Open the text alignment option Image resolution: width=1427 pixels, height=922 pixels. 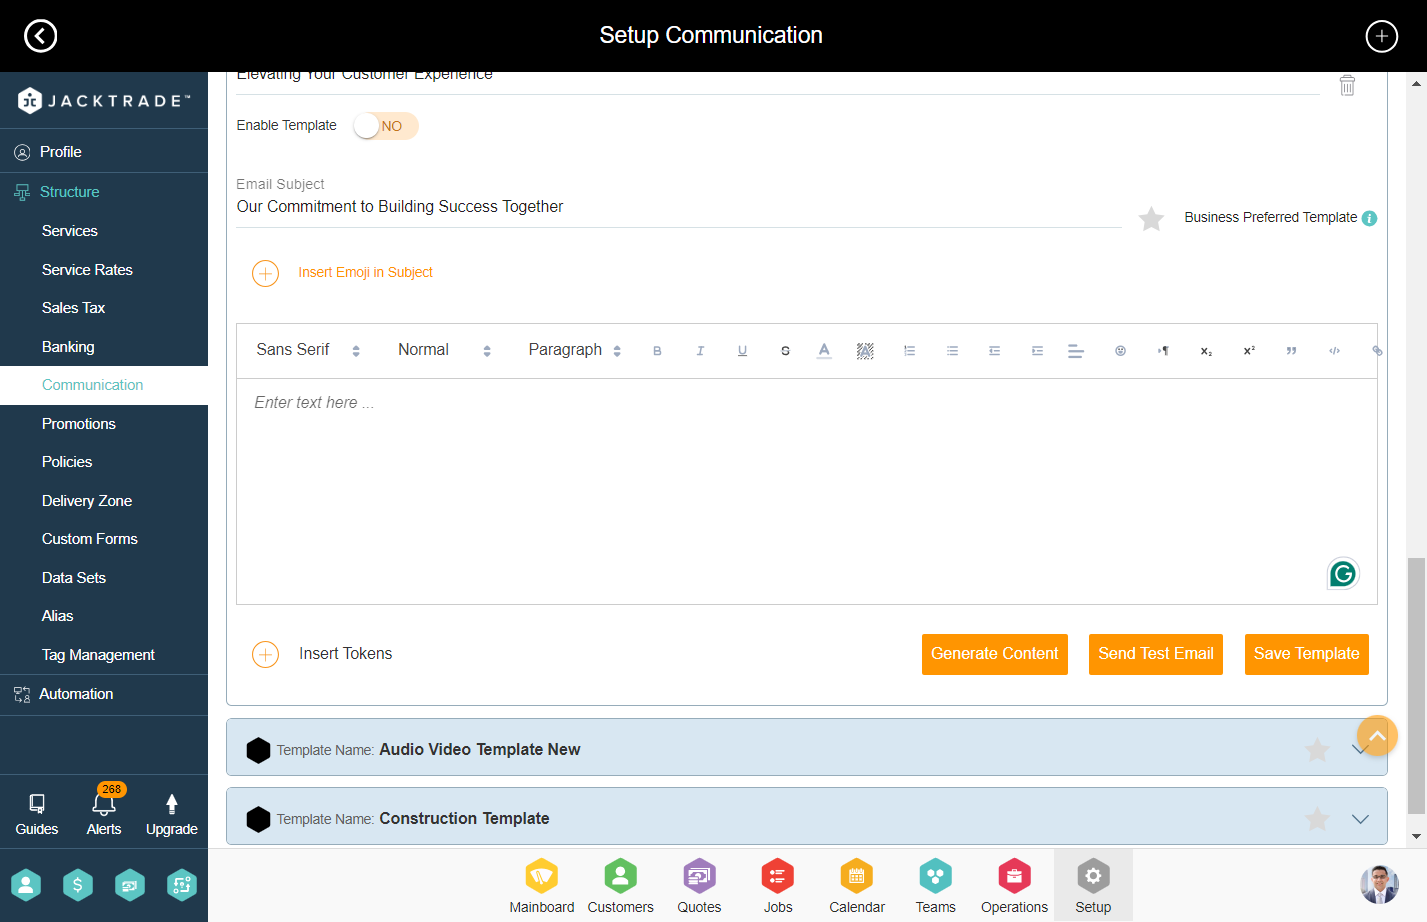pyautogui.click(x=1076, y=351)
